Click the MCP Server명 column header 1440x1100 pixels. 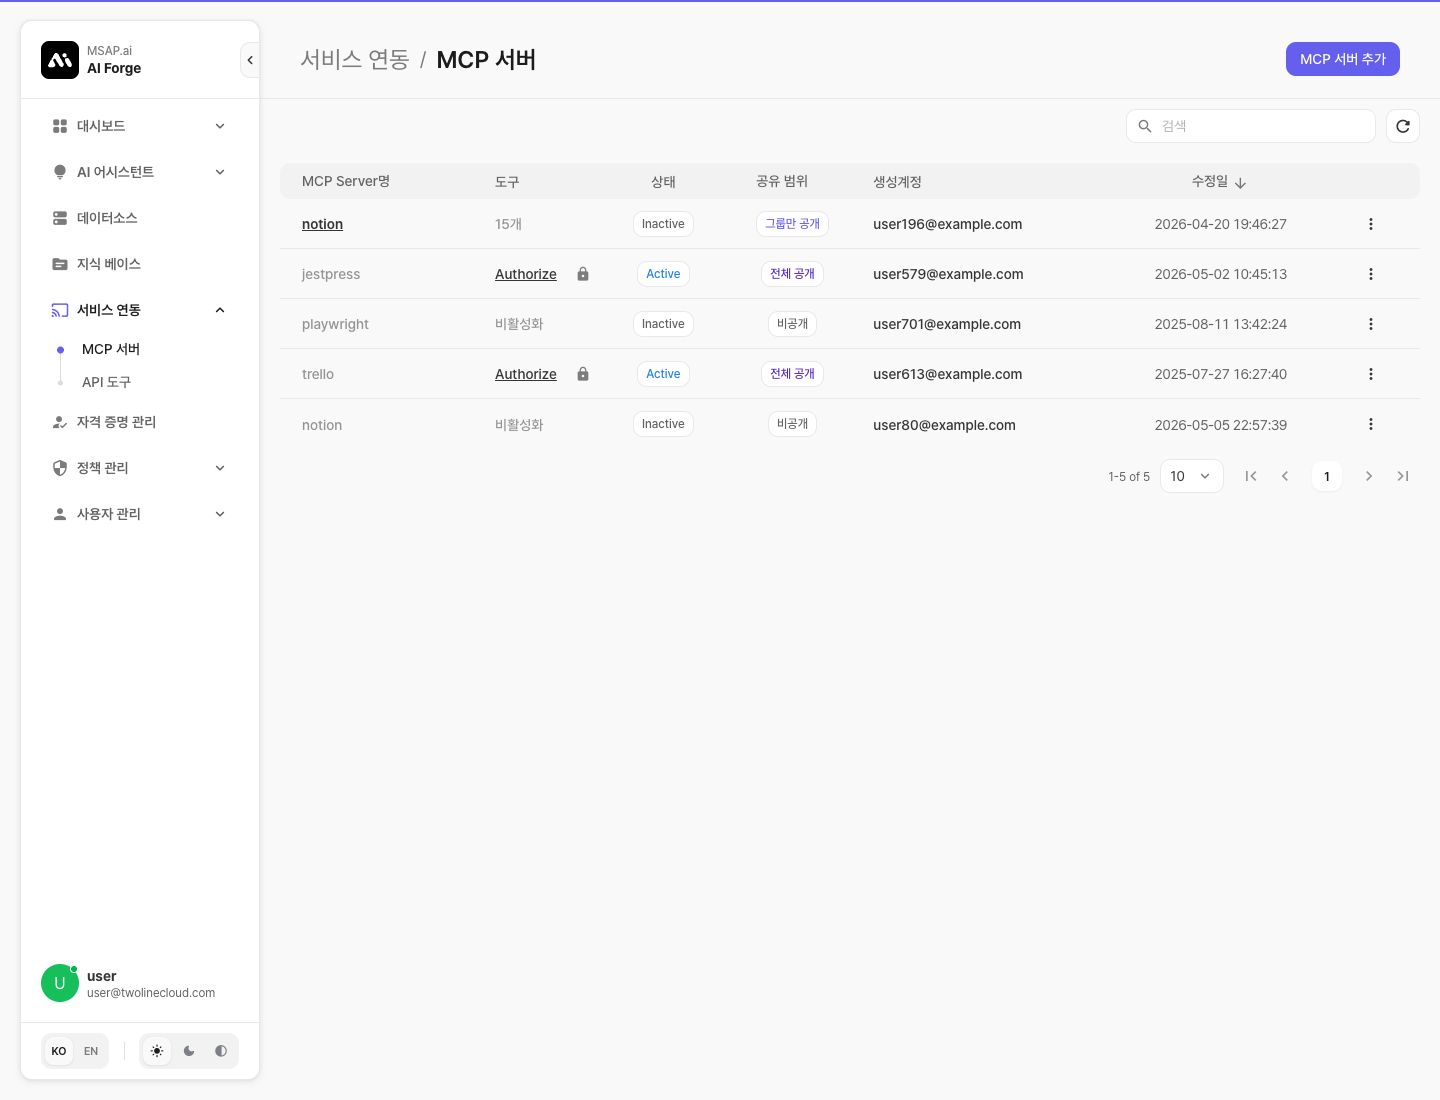tap(346, 181)
